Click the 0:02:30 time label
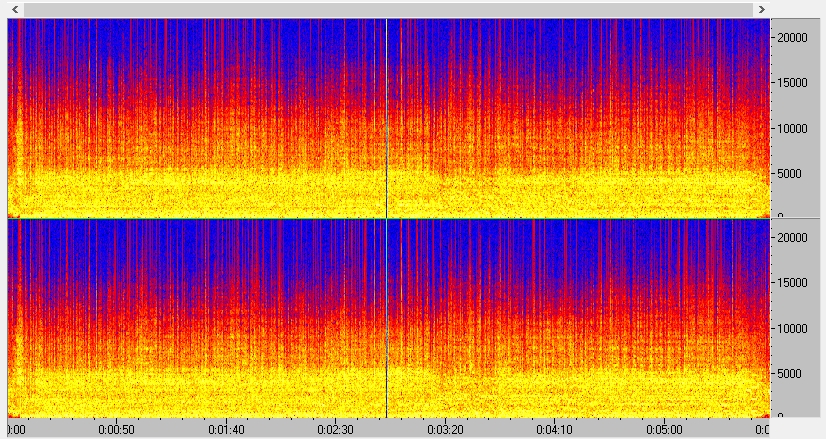The height and width of the screenshot is (439, 826). pos(336,430)
